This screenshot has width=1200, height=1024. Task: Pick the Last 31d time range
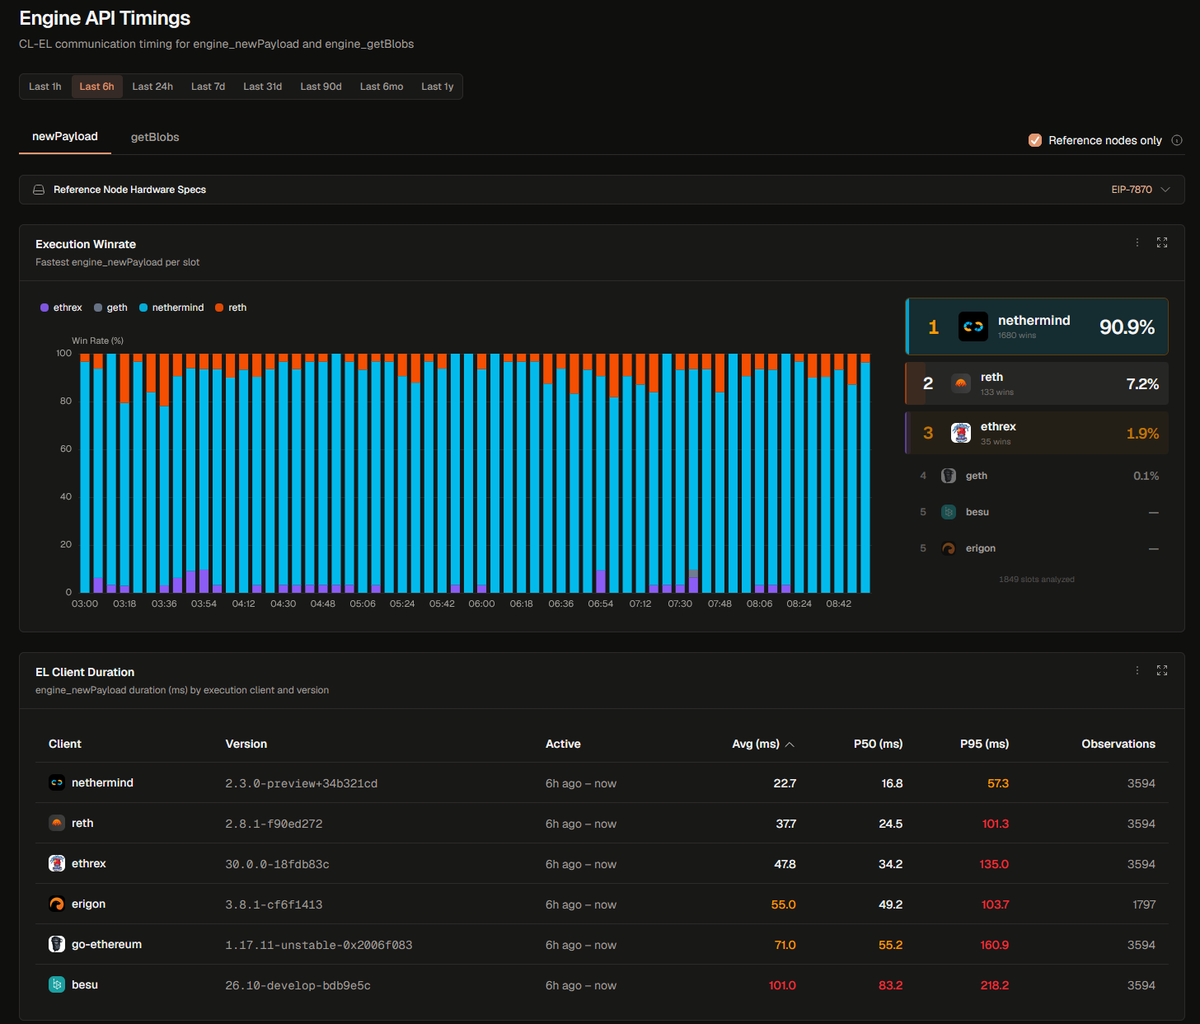coord(263,87)
